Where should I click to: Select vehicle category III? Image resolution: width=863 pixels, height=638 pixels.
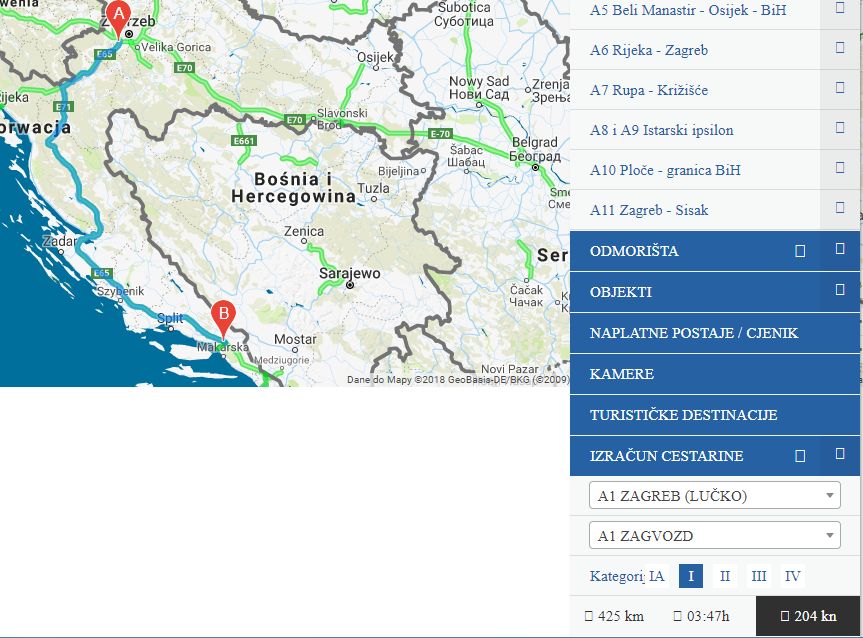[759, 576]
